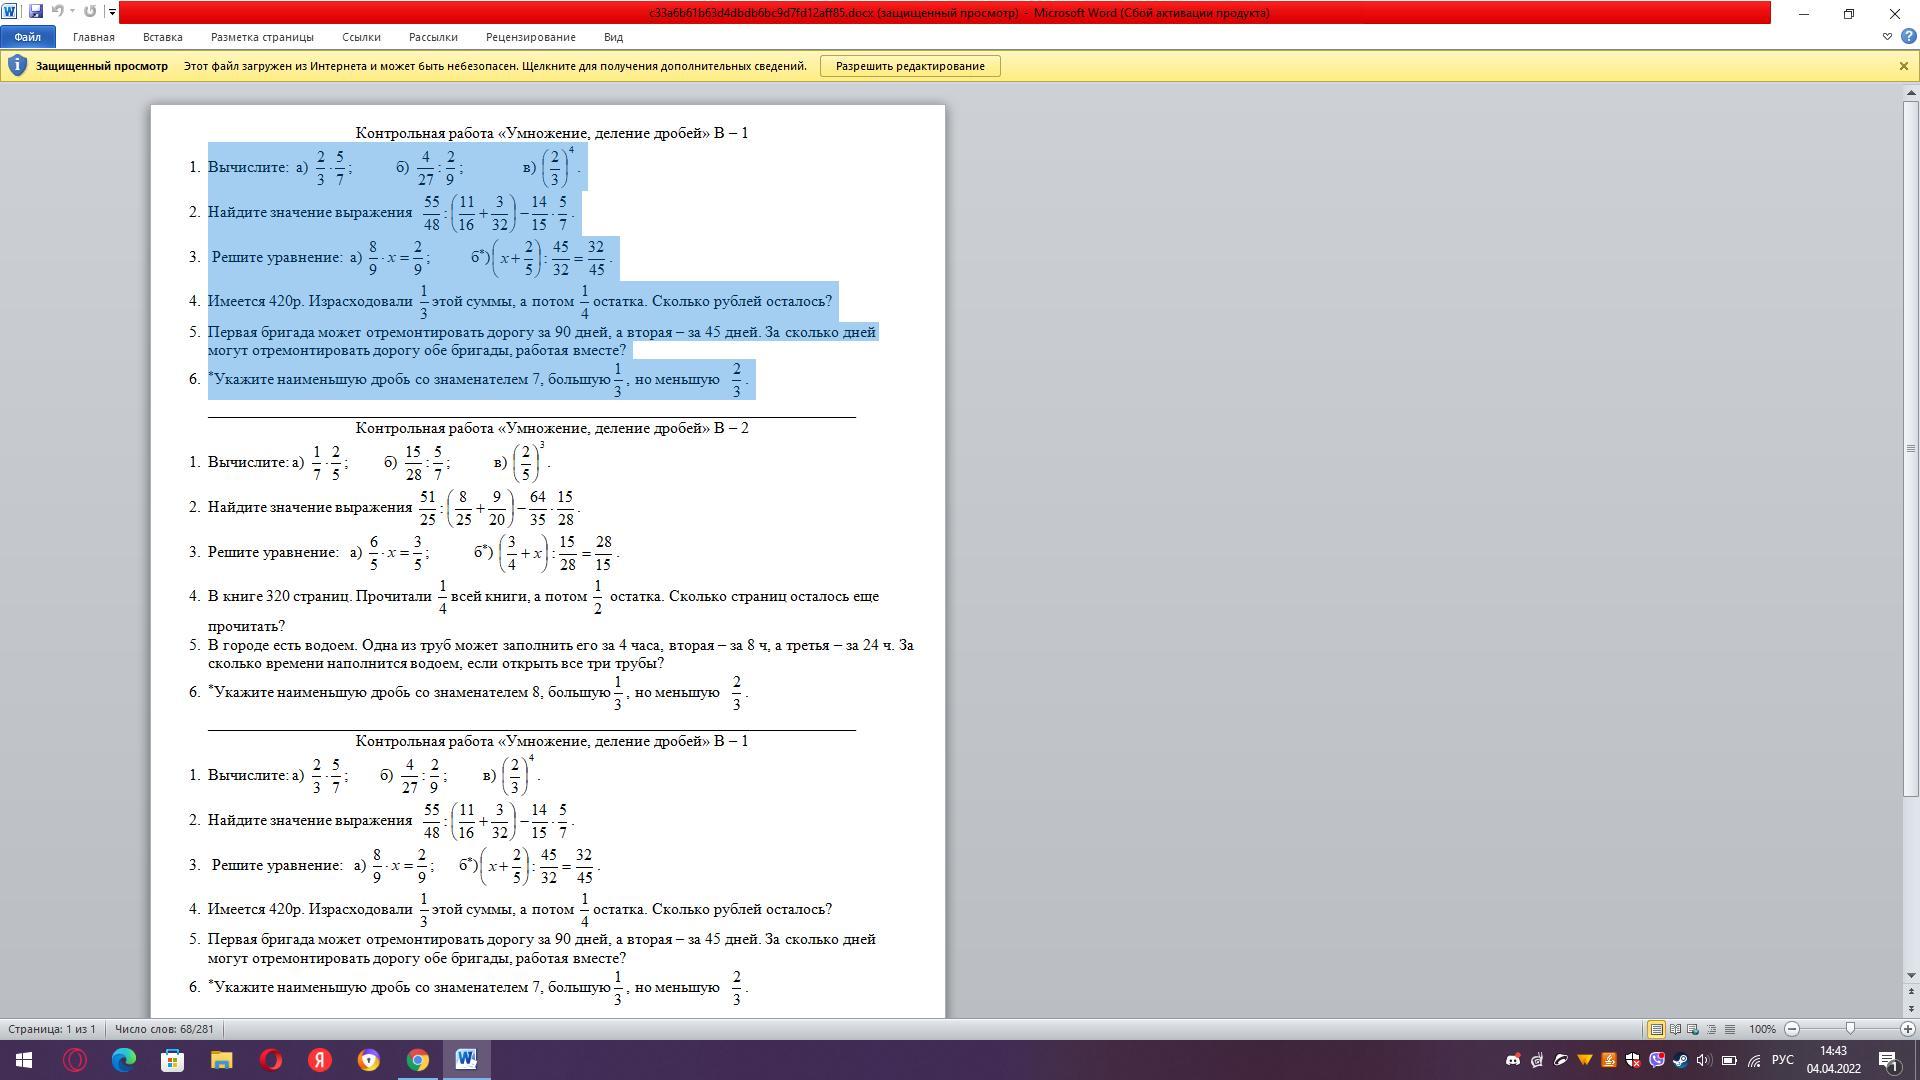Open Google Chrome from the taskbar

click(417, 1060)
